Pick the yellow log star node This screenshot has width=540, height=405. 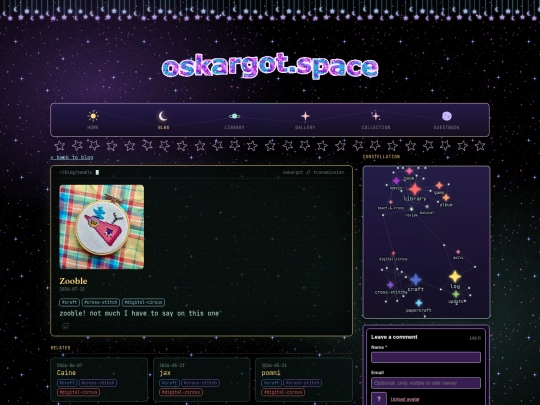click(455, 277)
